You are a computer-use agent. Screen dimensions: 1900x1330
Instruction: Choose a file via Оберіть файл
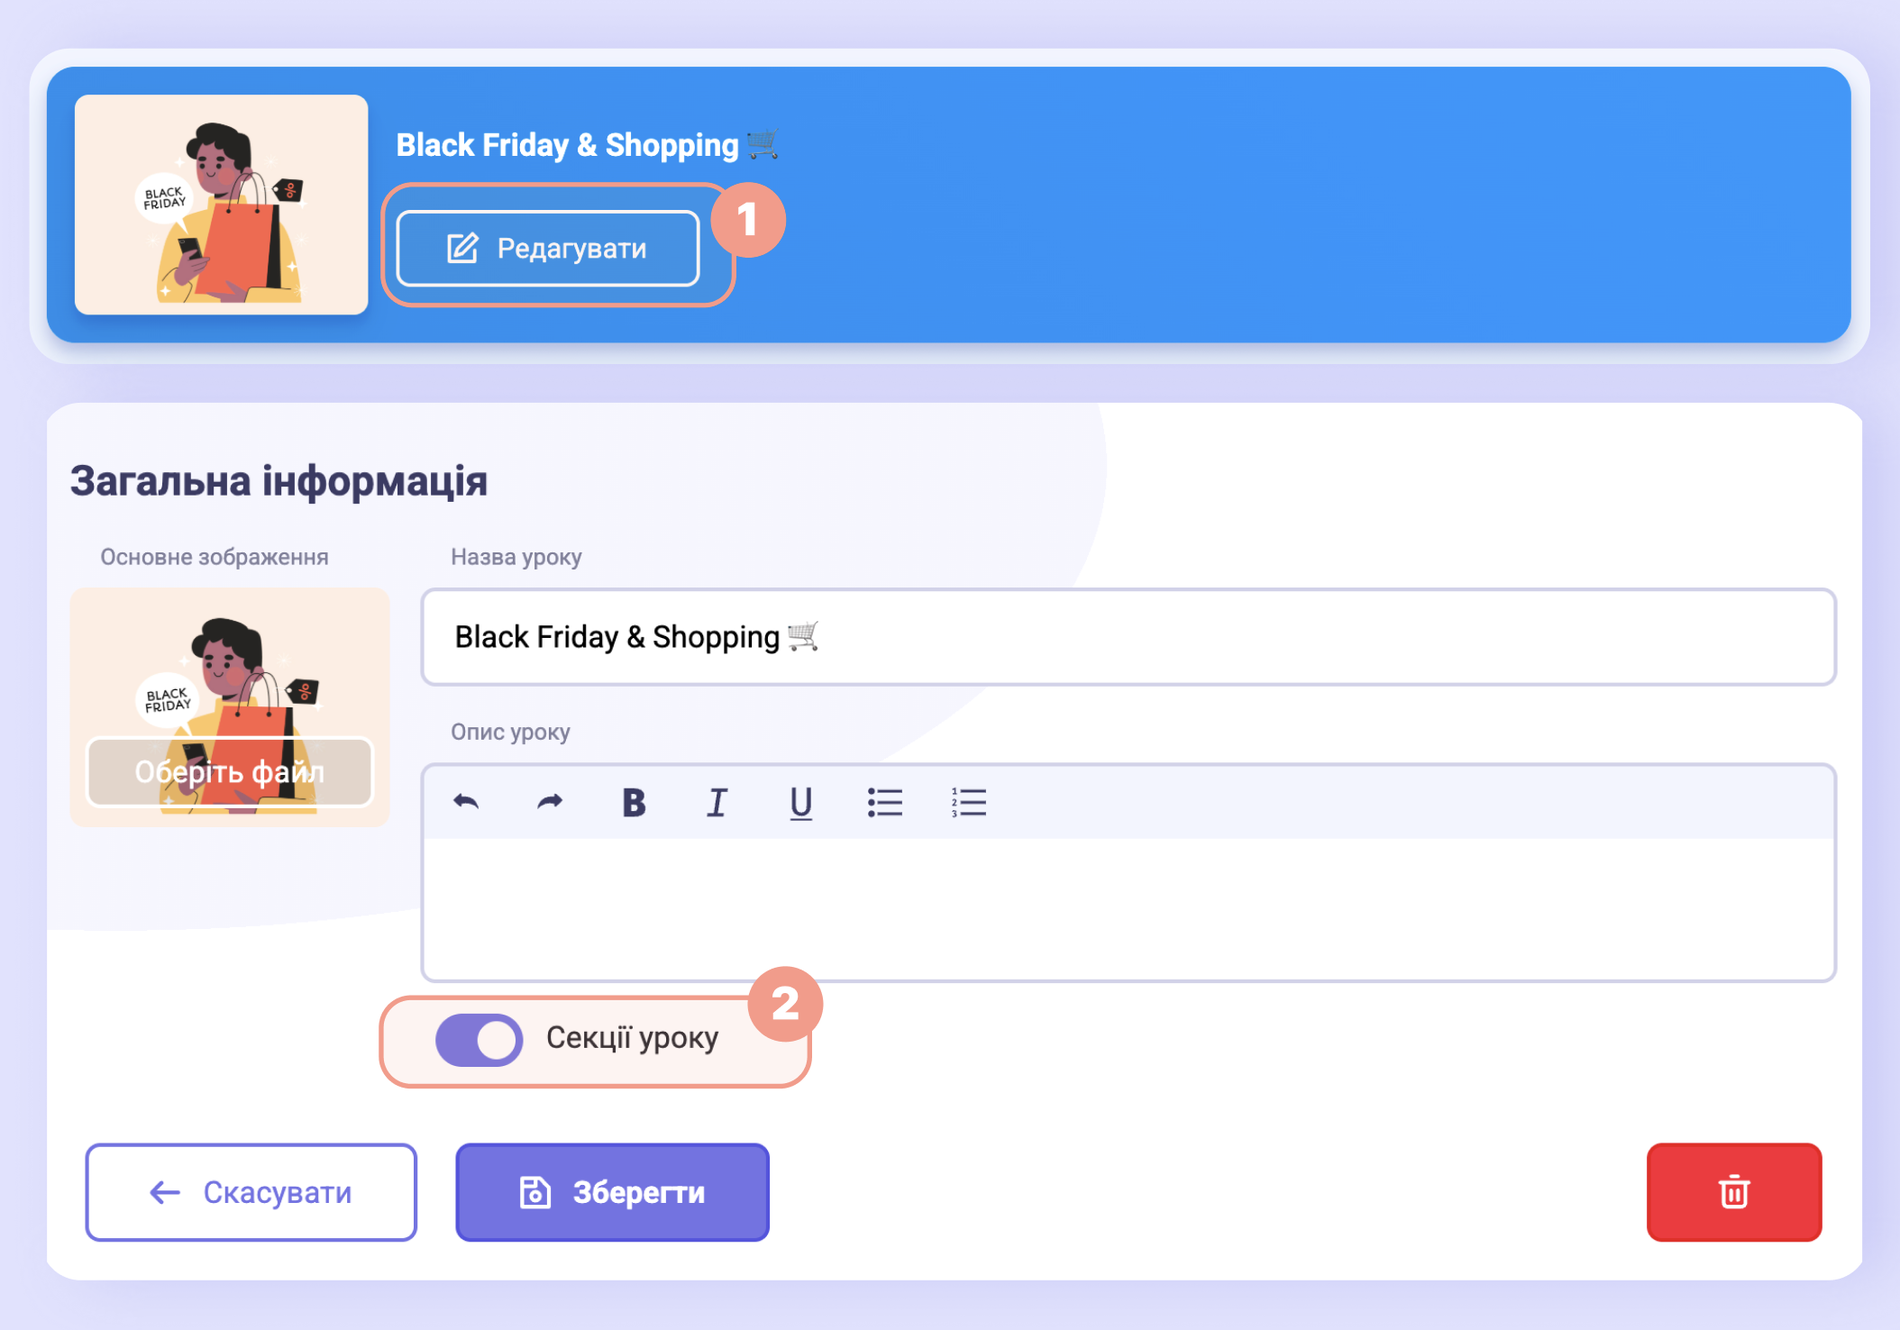click(x=230, y=772)
